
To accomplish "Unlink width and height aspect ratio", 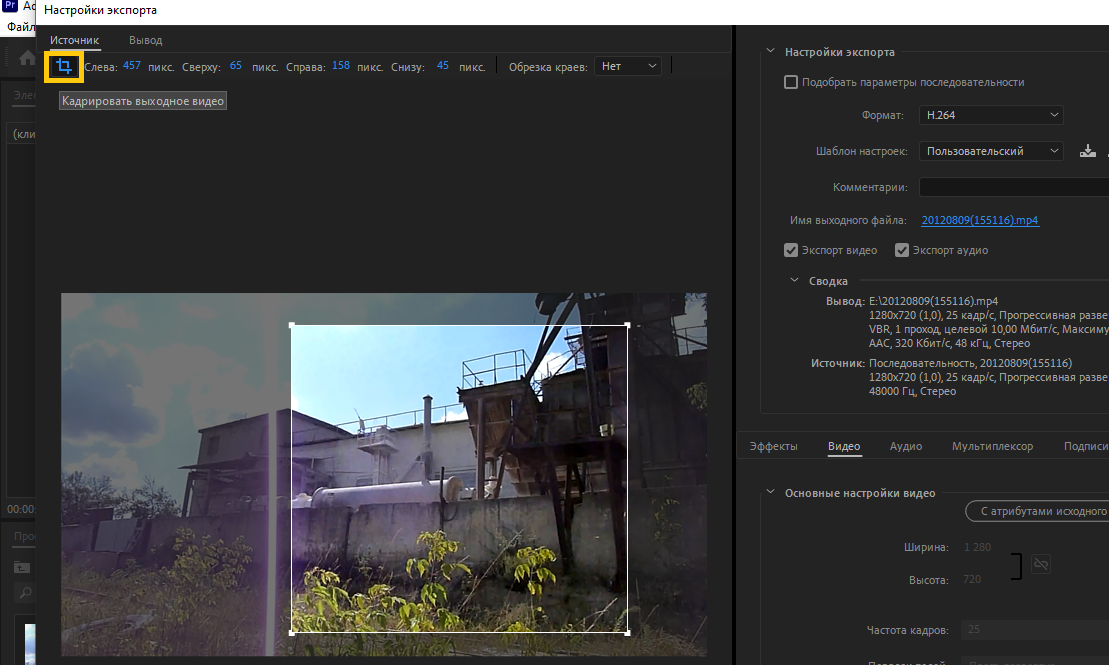I will 1040,564.
